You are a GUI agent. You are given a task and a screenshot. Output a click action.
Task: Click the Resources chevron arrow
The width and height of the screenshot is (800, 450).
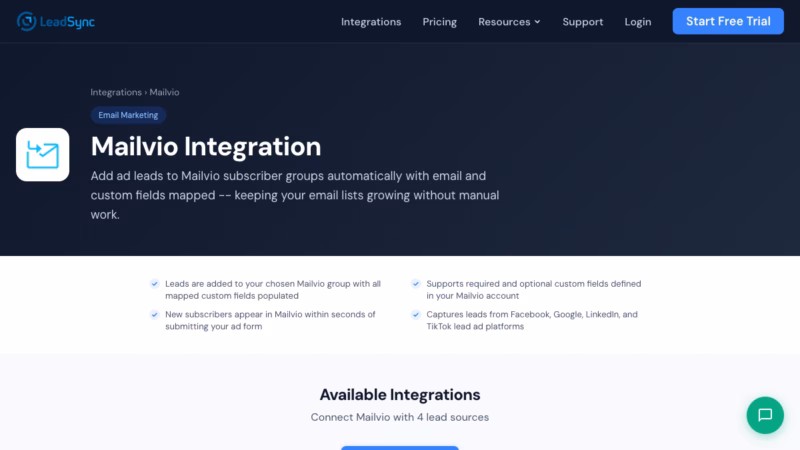click(x=537, y=22)
